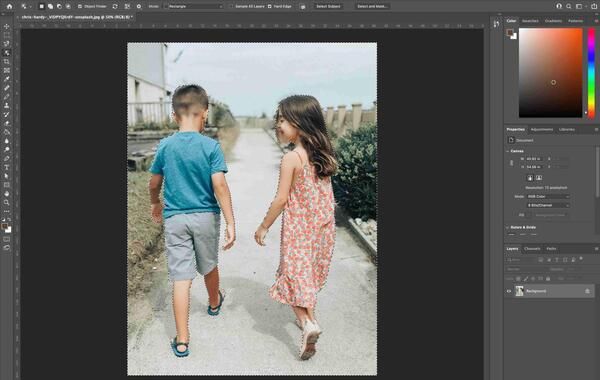Open the Share icon at top right
The height and width of the screenshot is (380, 600).
[594, 7]
